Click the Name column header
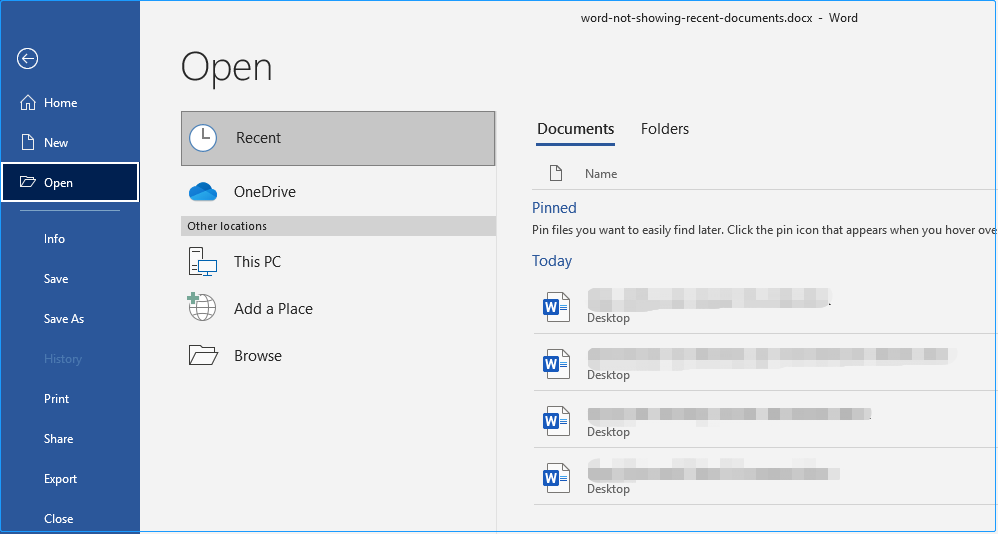This screenshot has height=534, width=998. (601, 174)
